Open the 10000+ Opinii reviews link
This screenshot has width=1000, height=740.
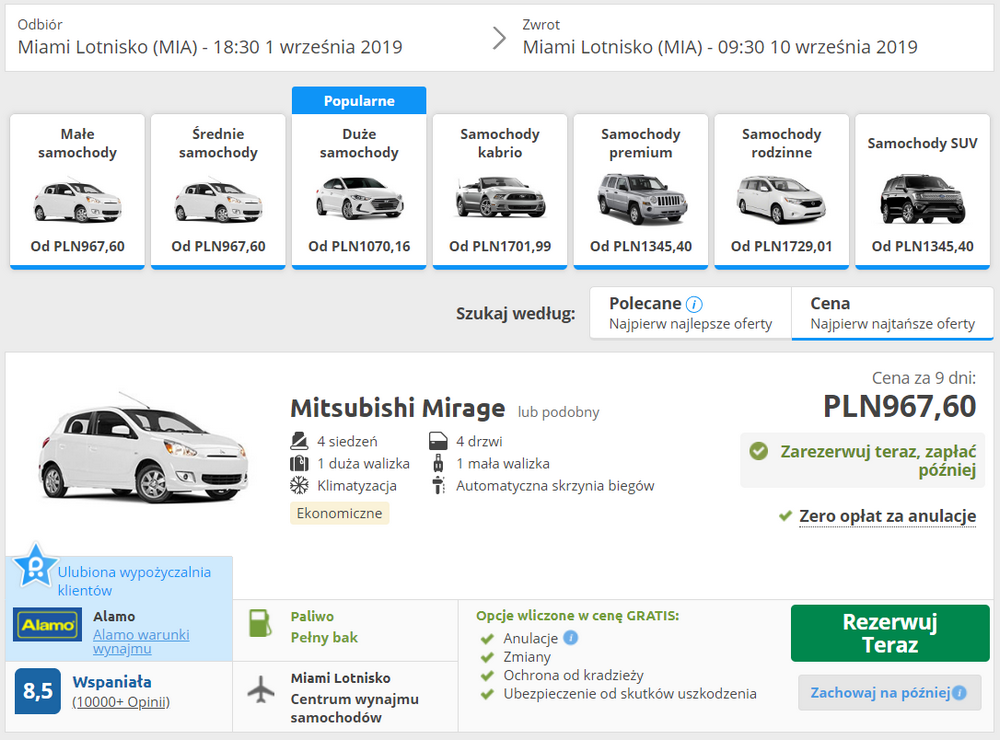pos(121,702)
